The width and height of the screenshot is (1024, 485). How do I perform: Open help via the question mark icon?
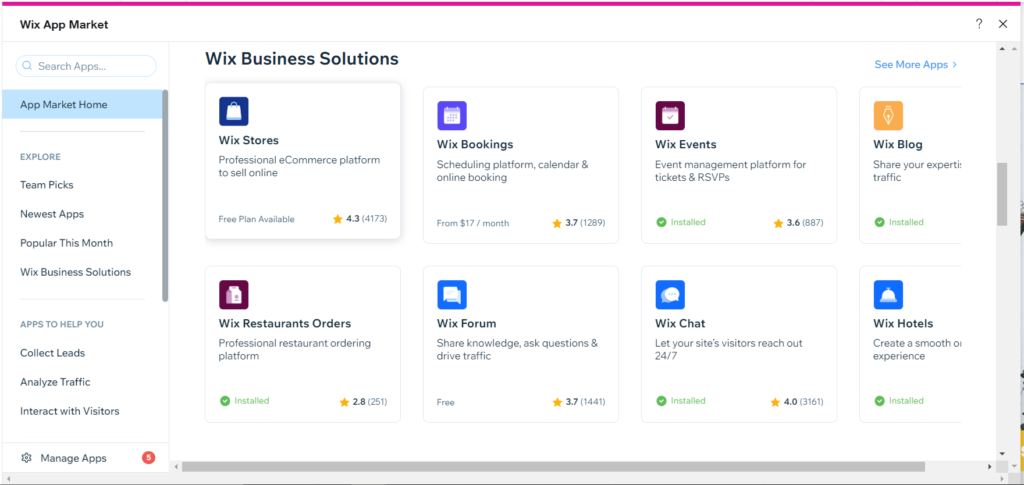pyautogui.click(x=979, y=24)
